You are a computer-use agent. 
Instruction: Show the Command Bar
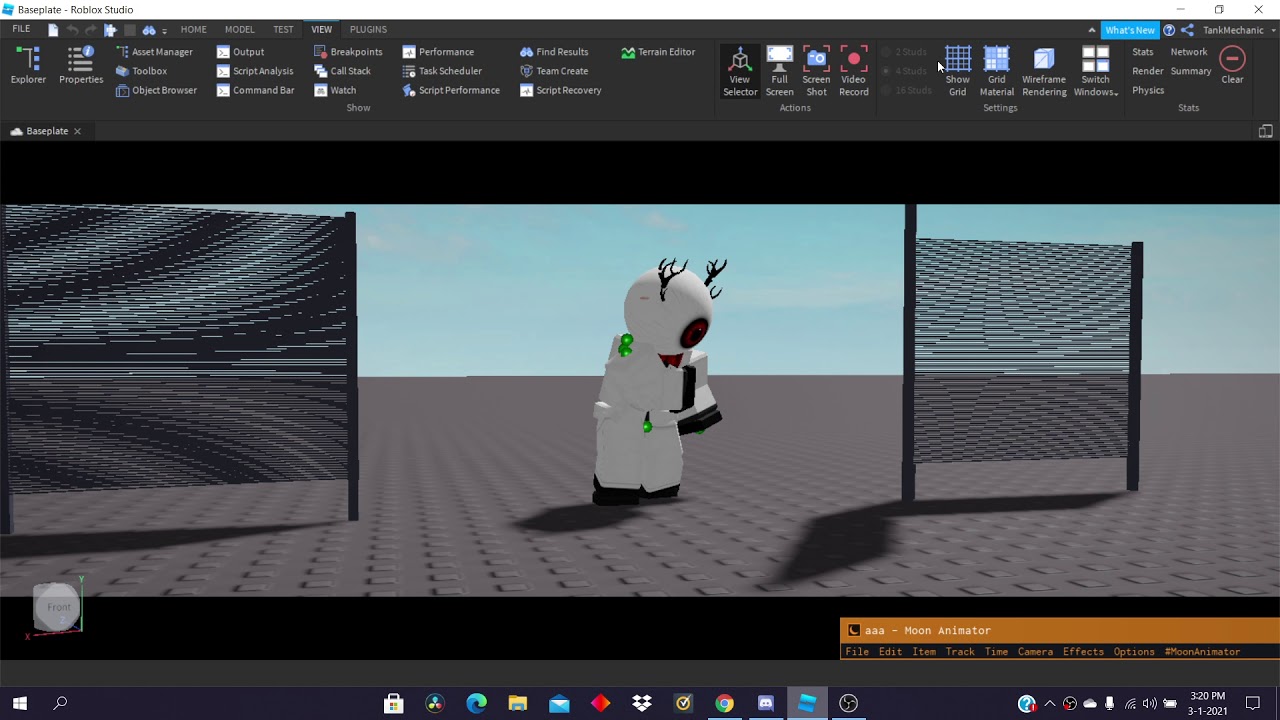pyautogui.click(x=255, y=90)
